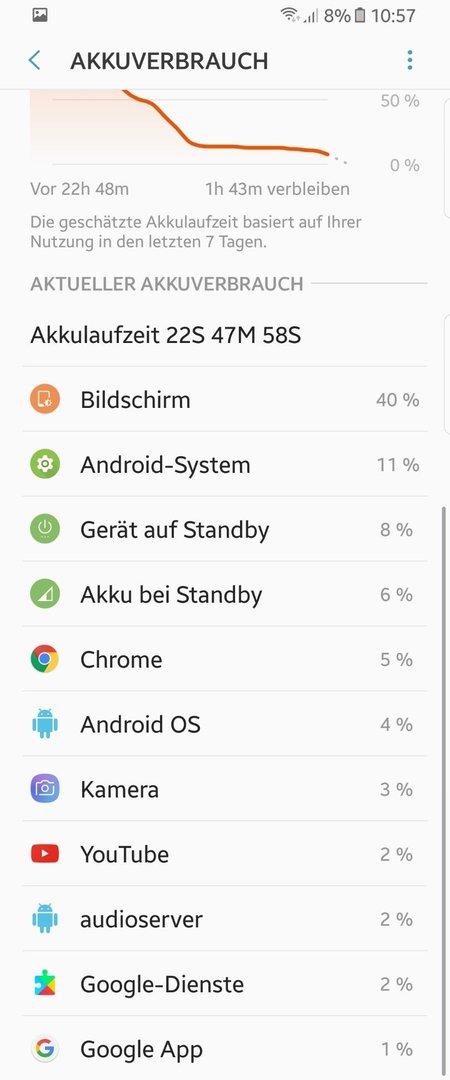Open the three-dot overflow menu
The image size is (450, 1080).
tap(410, 61)
